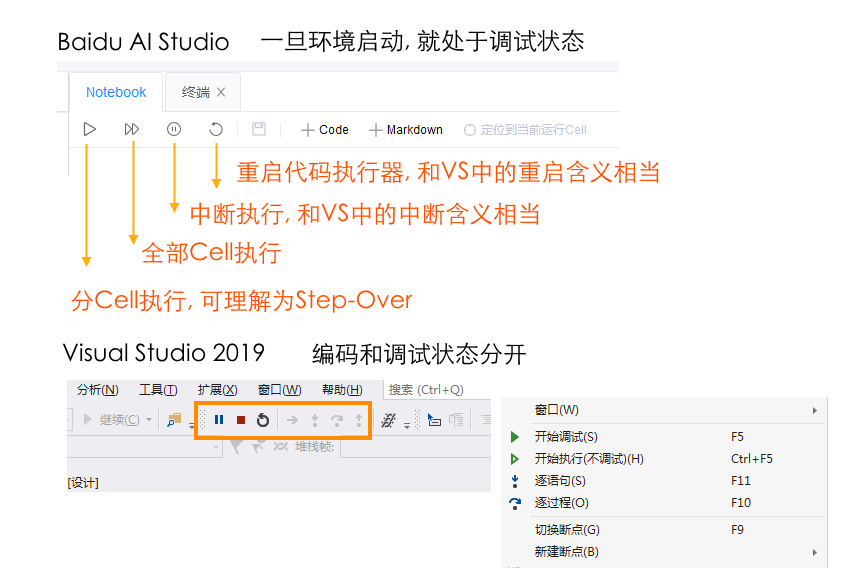Click the [设计] label in the VS window
This screenshot has height=574, width=842.
tap(83, 483)
